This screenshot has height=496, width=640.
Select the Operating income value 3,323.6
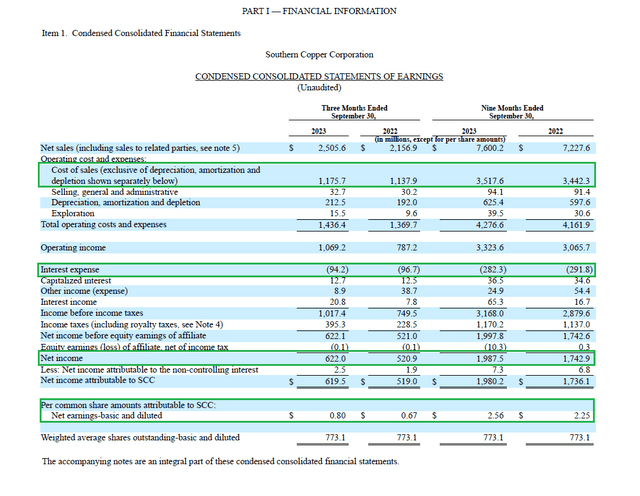(490, 248)
